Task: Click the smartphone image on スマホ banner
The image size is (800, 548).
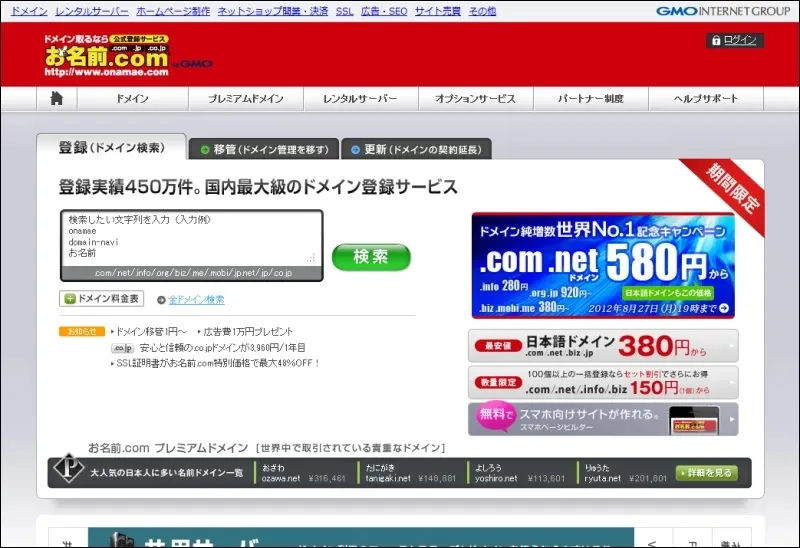Action: [694, 421]
